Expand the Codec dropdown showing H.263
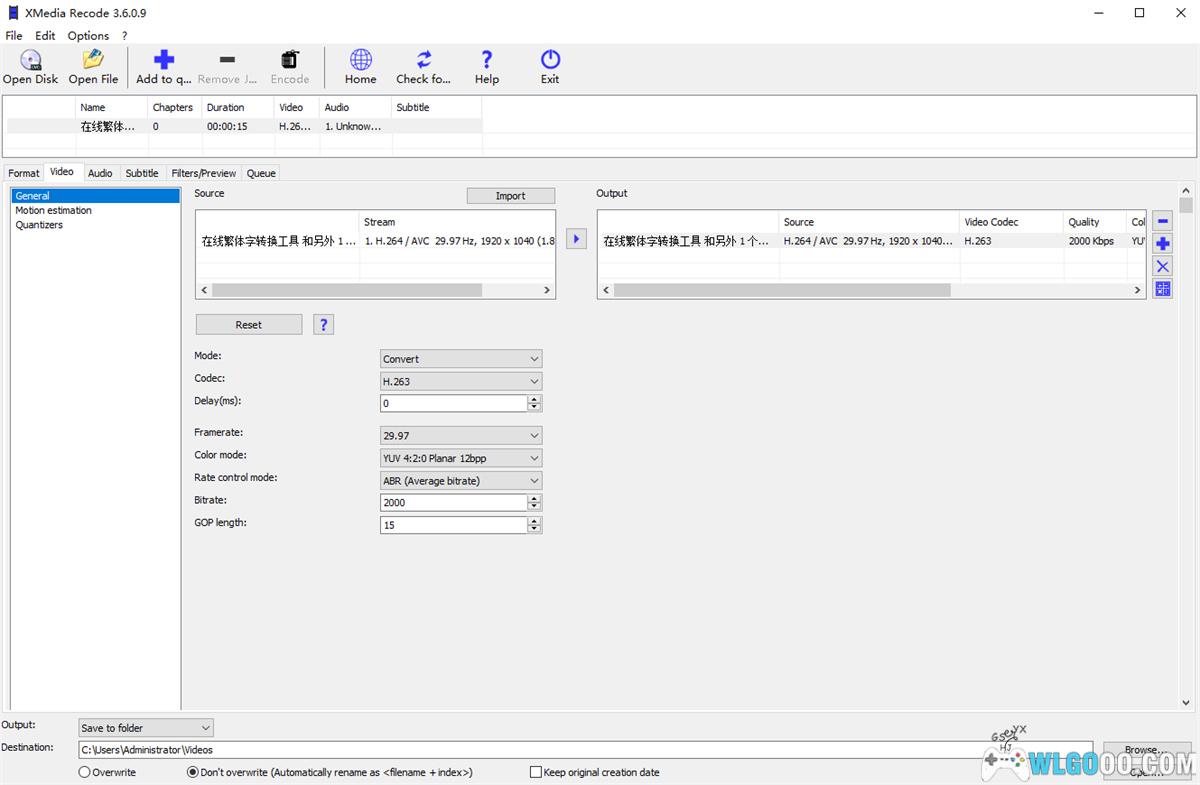 click(461, 381)
